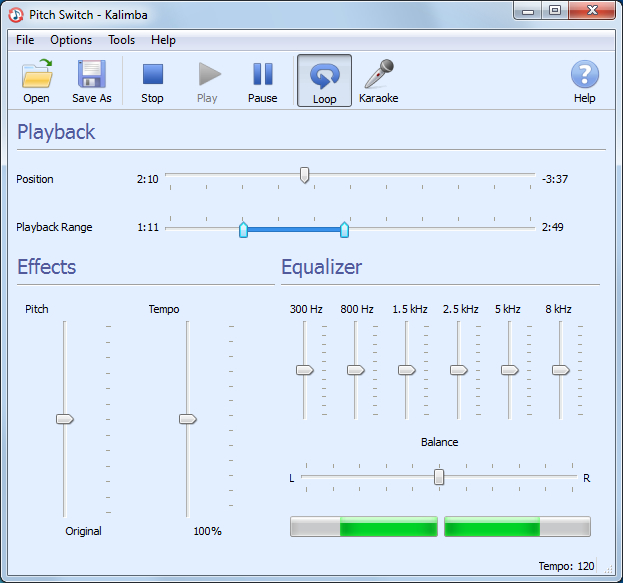Click the 8 kHz equalizer slider
This screenshot has height=583, width=623.
(x=560, y=370)
